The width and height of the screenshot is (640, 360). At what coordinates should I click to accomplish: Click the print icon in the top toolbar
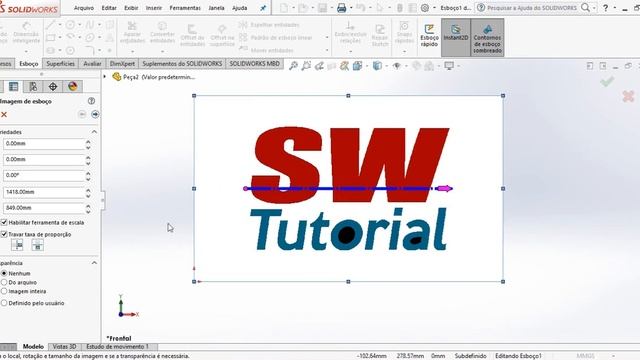point(341,8)
